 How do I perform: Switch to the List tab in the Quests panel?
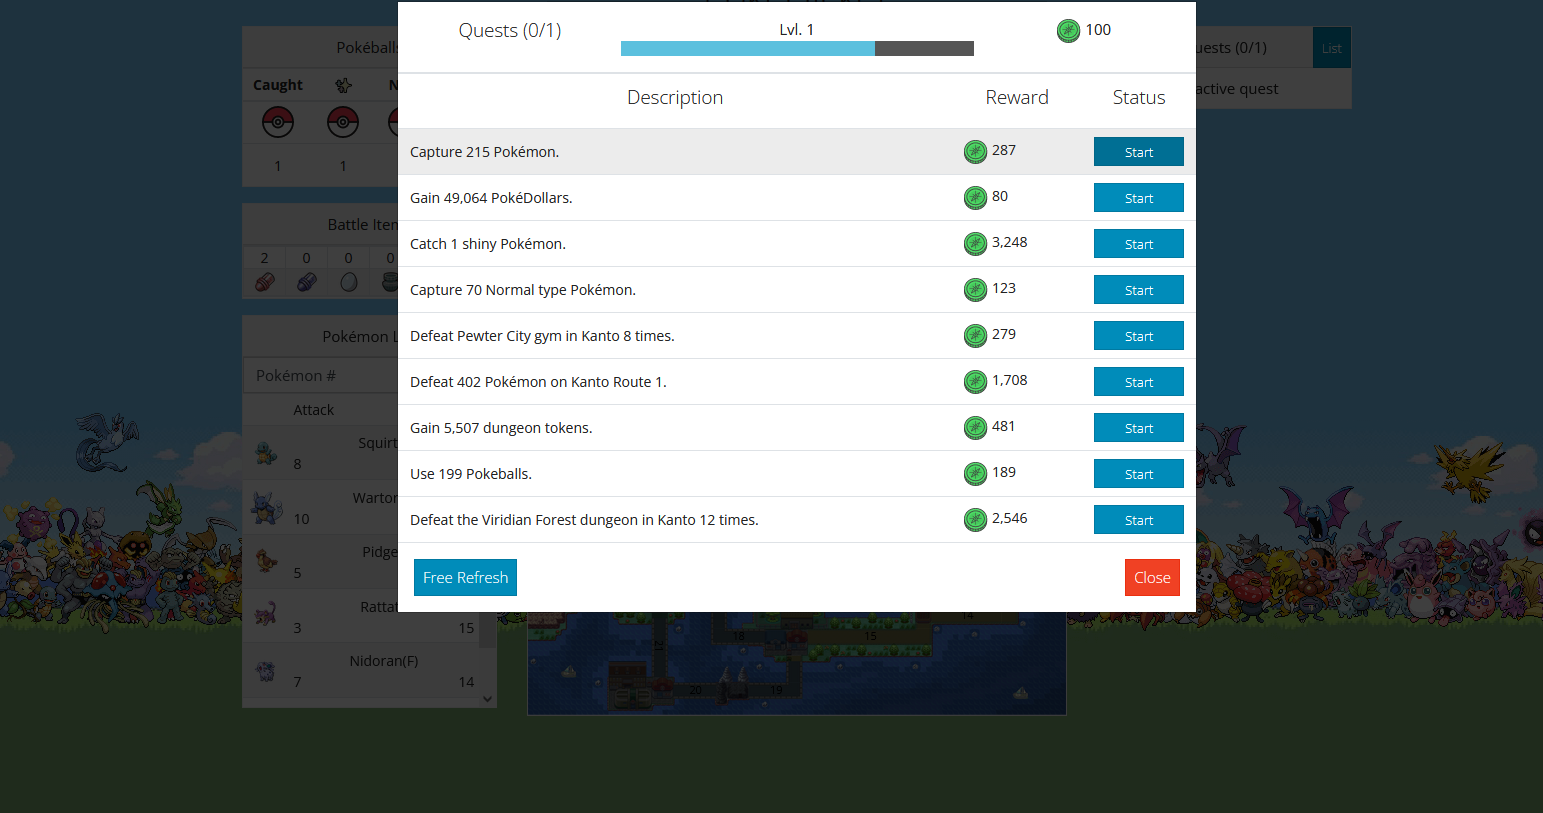pos(1331,47)
